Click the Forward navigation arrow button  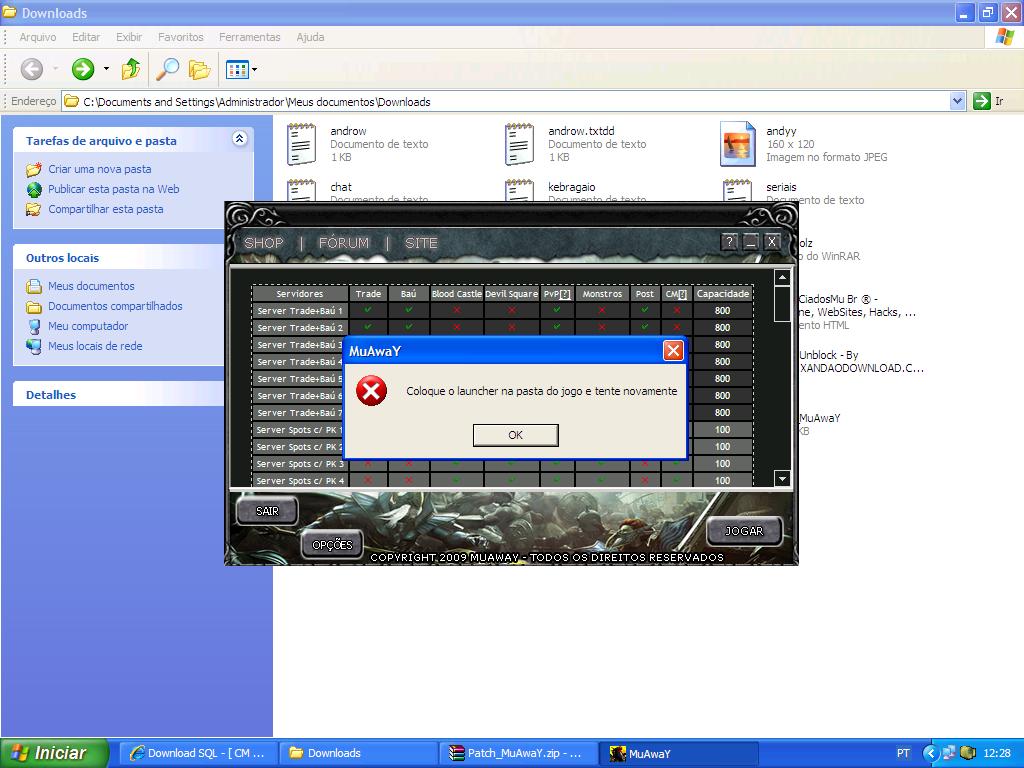[83, 69]
